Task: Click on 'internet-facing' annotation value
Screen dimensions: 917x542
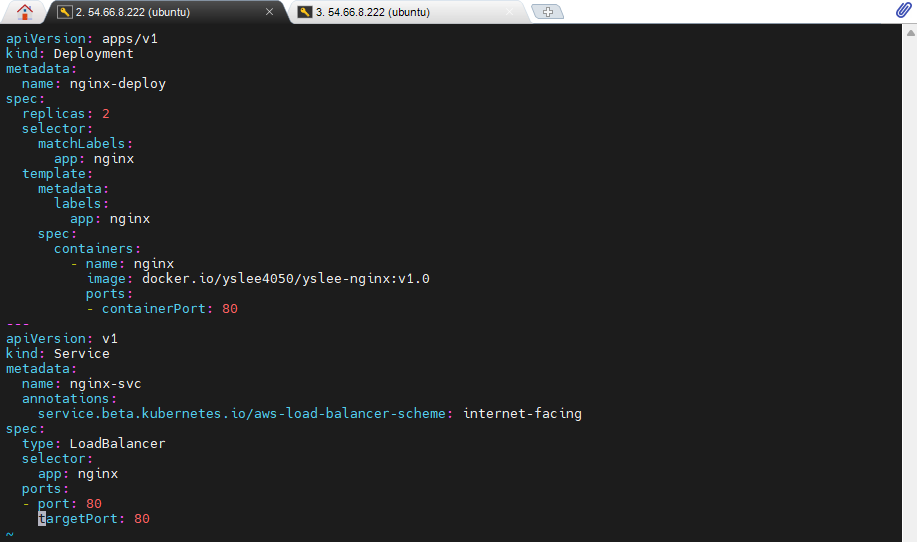Action: click(522, 413)
